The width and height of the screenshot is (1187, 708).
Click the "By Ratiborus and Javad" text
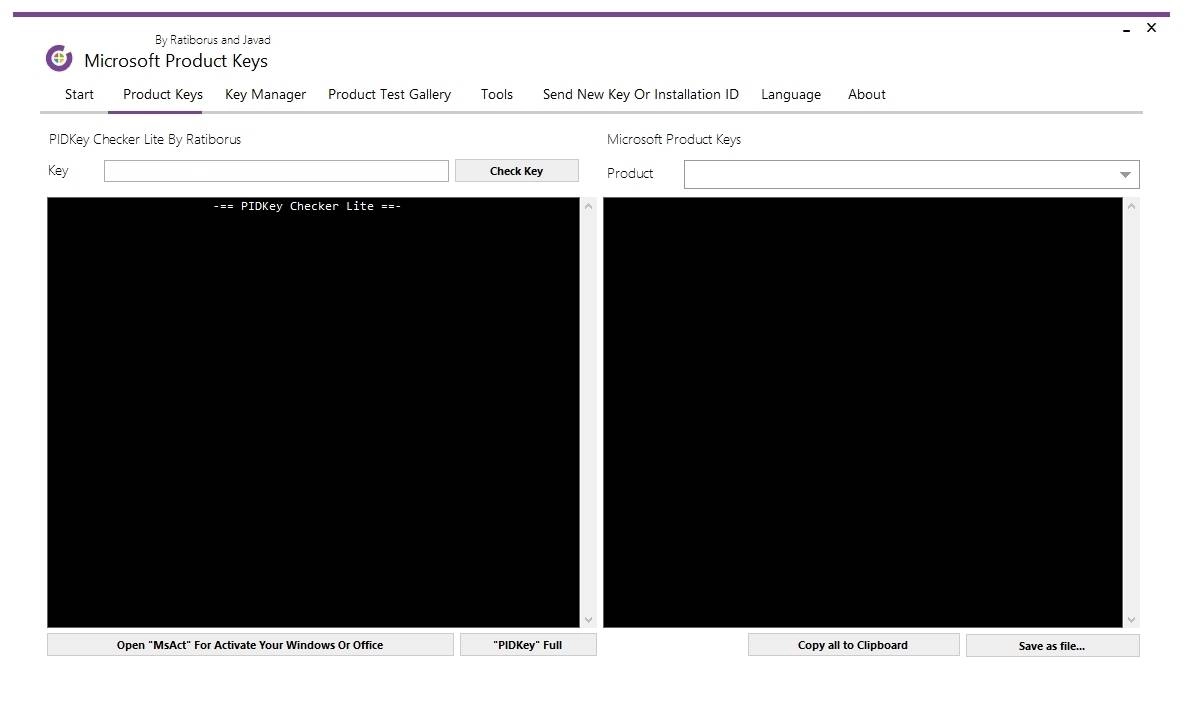coord(213,40)
